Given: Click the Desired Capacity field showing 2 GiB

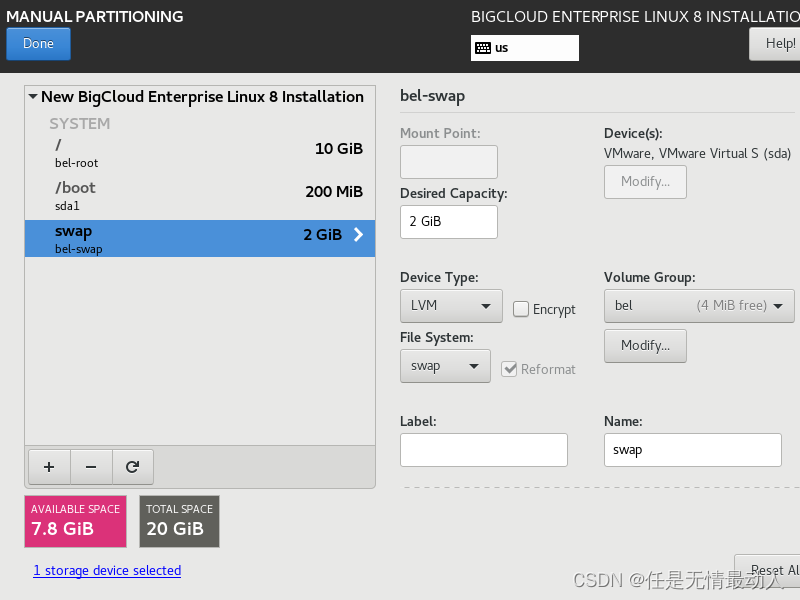Looking at the screenshot, I should (x=449, y=222).
